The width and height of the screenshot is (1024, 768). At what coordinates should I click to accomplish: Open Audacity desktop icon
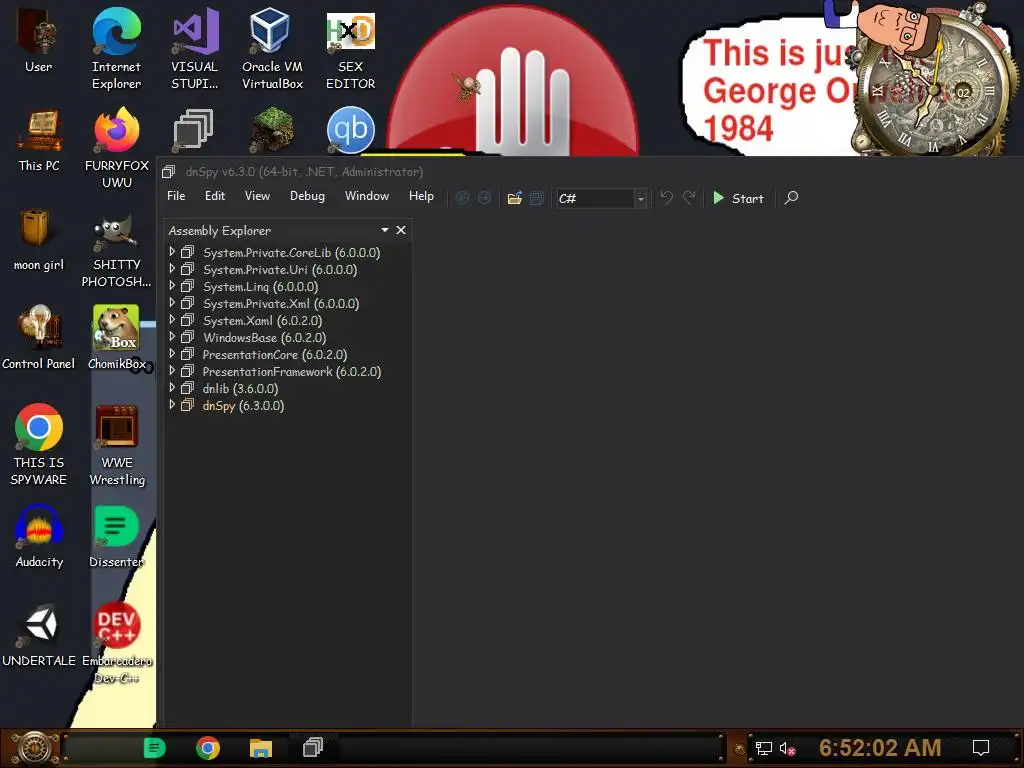pyautogui.click(x=39, y=536)
